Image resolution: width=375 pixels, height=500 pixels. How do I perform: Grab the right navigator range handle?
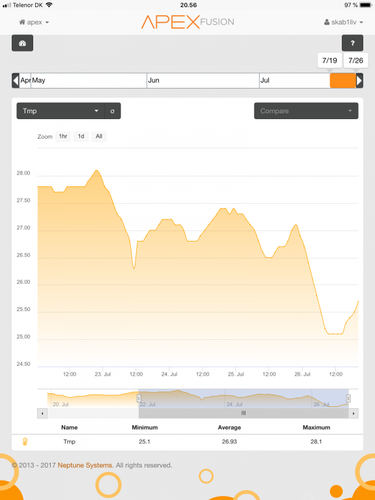[x=348, y=398]
